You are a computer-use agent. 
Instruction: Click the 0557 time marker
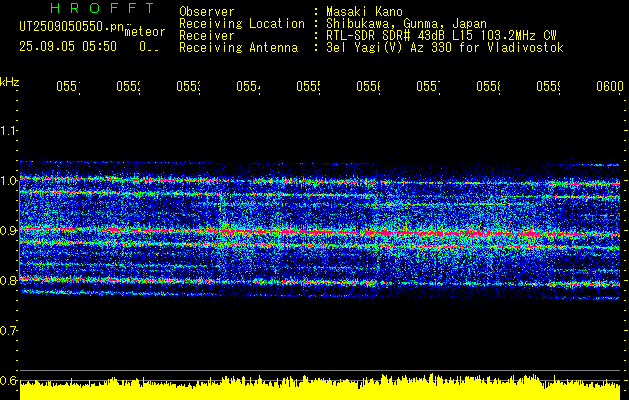[x=428, y=86]
